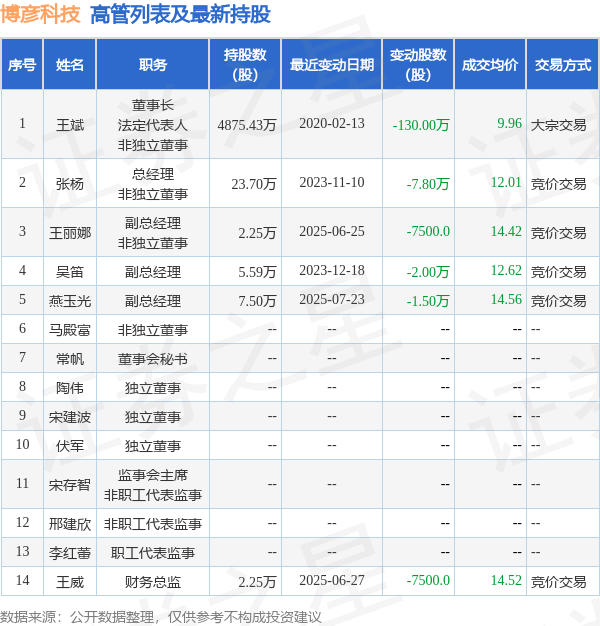
Task: Click the 董事会秘书 position cell
Action: coord(152,359)
